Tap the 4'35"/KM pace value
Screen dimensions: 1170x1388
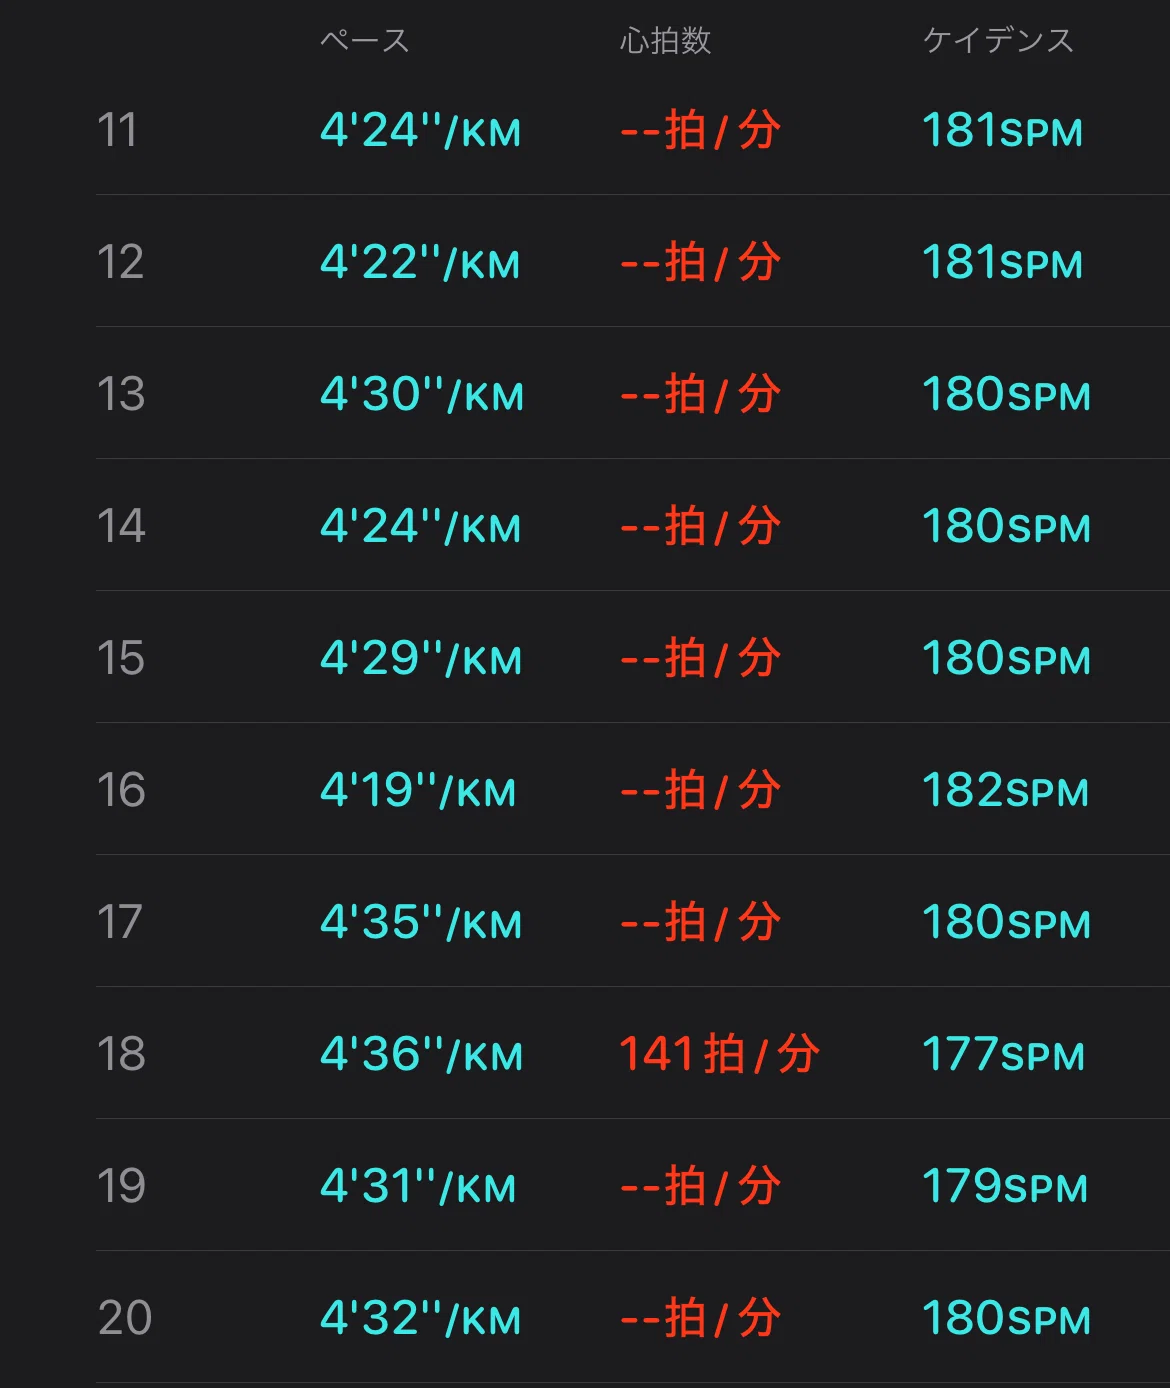pos(421,923)
